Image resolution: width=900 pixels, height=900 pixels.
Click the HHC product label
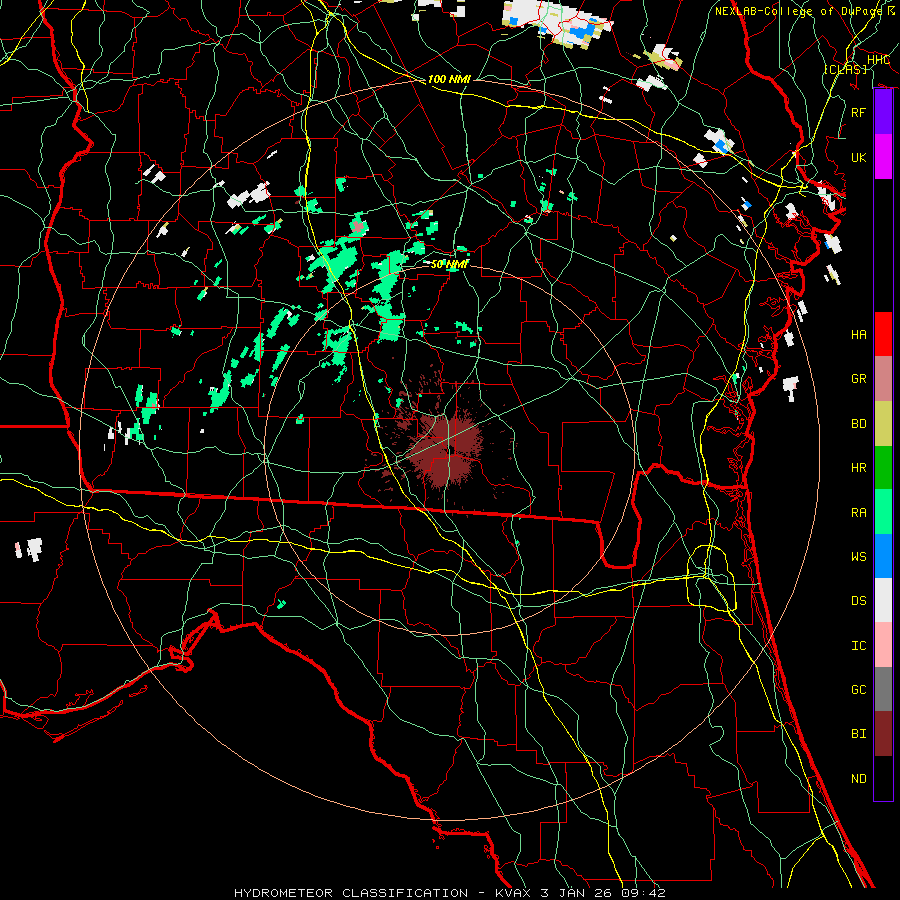coord(878,60)
